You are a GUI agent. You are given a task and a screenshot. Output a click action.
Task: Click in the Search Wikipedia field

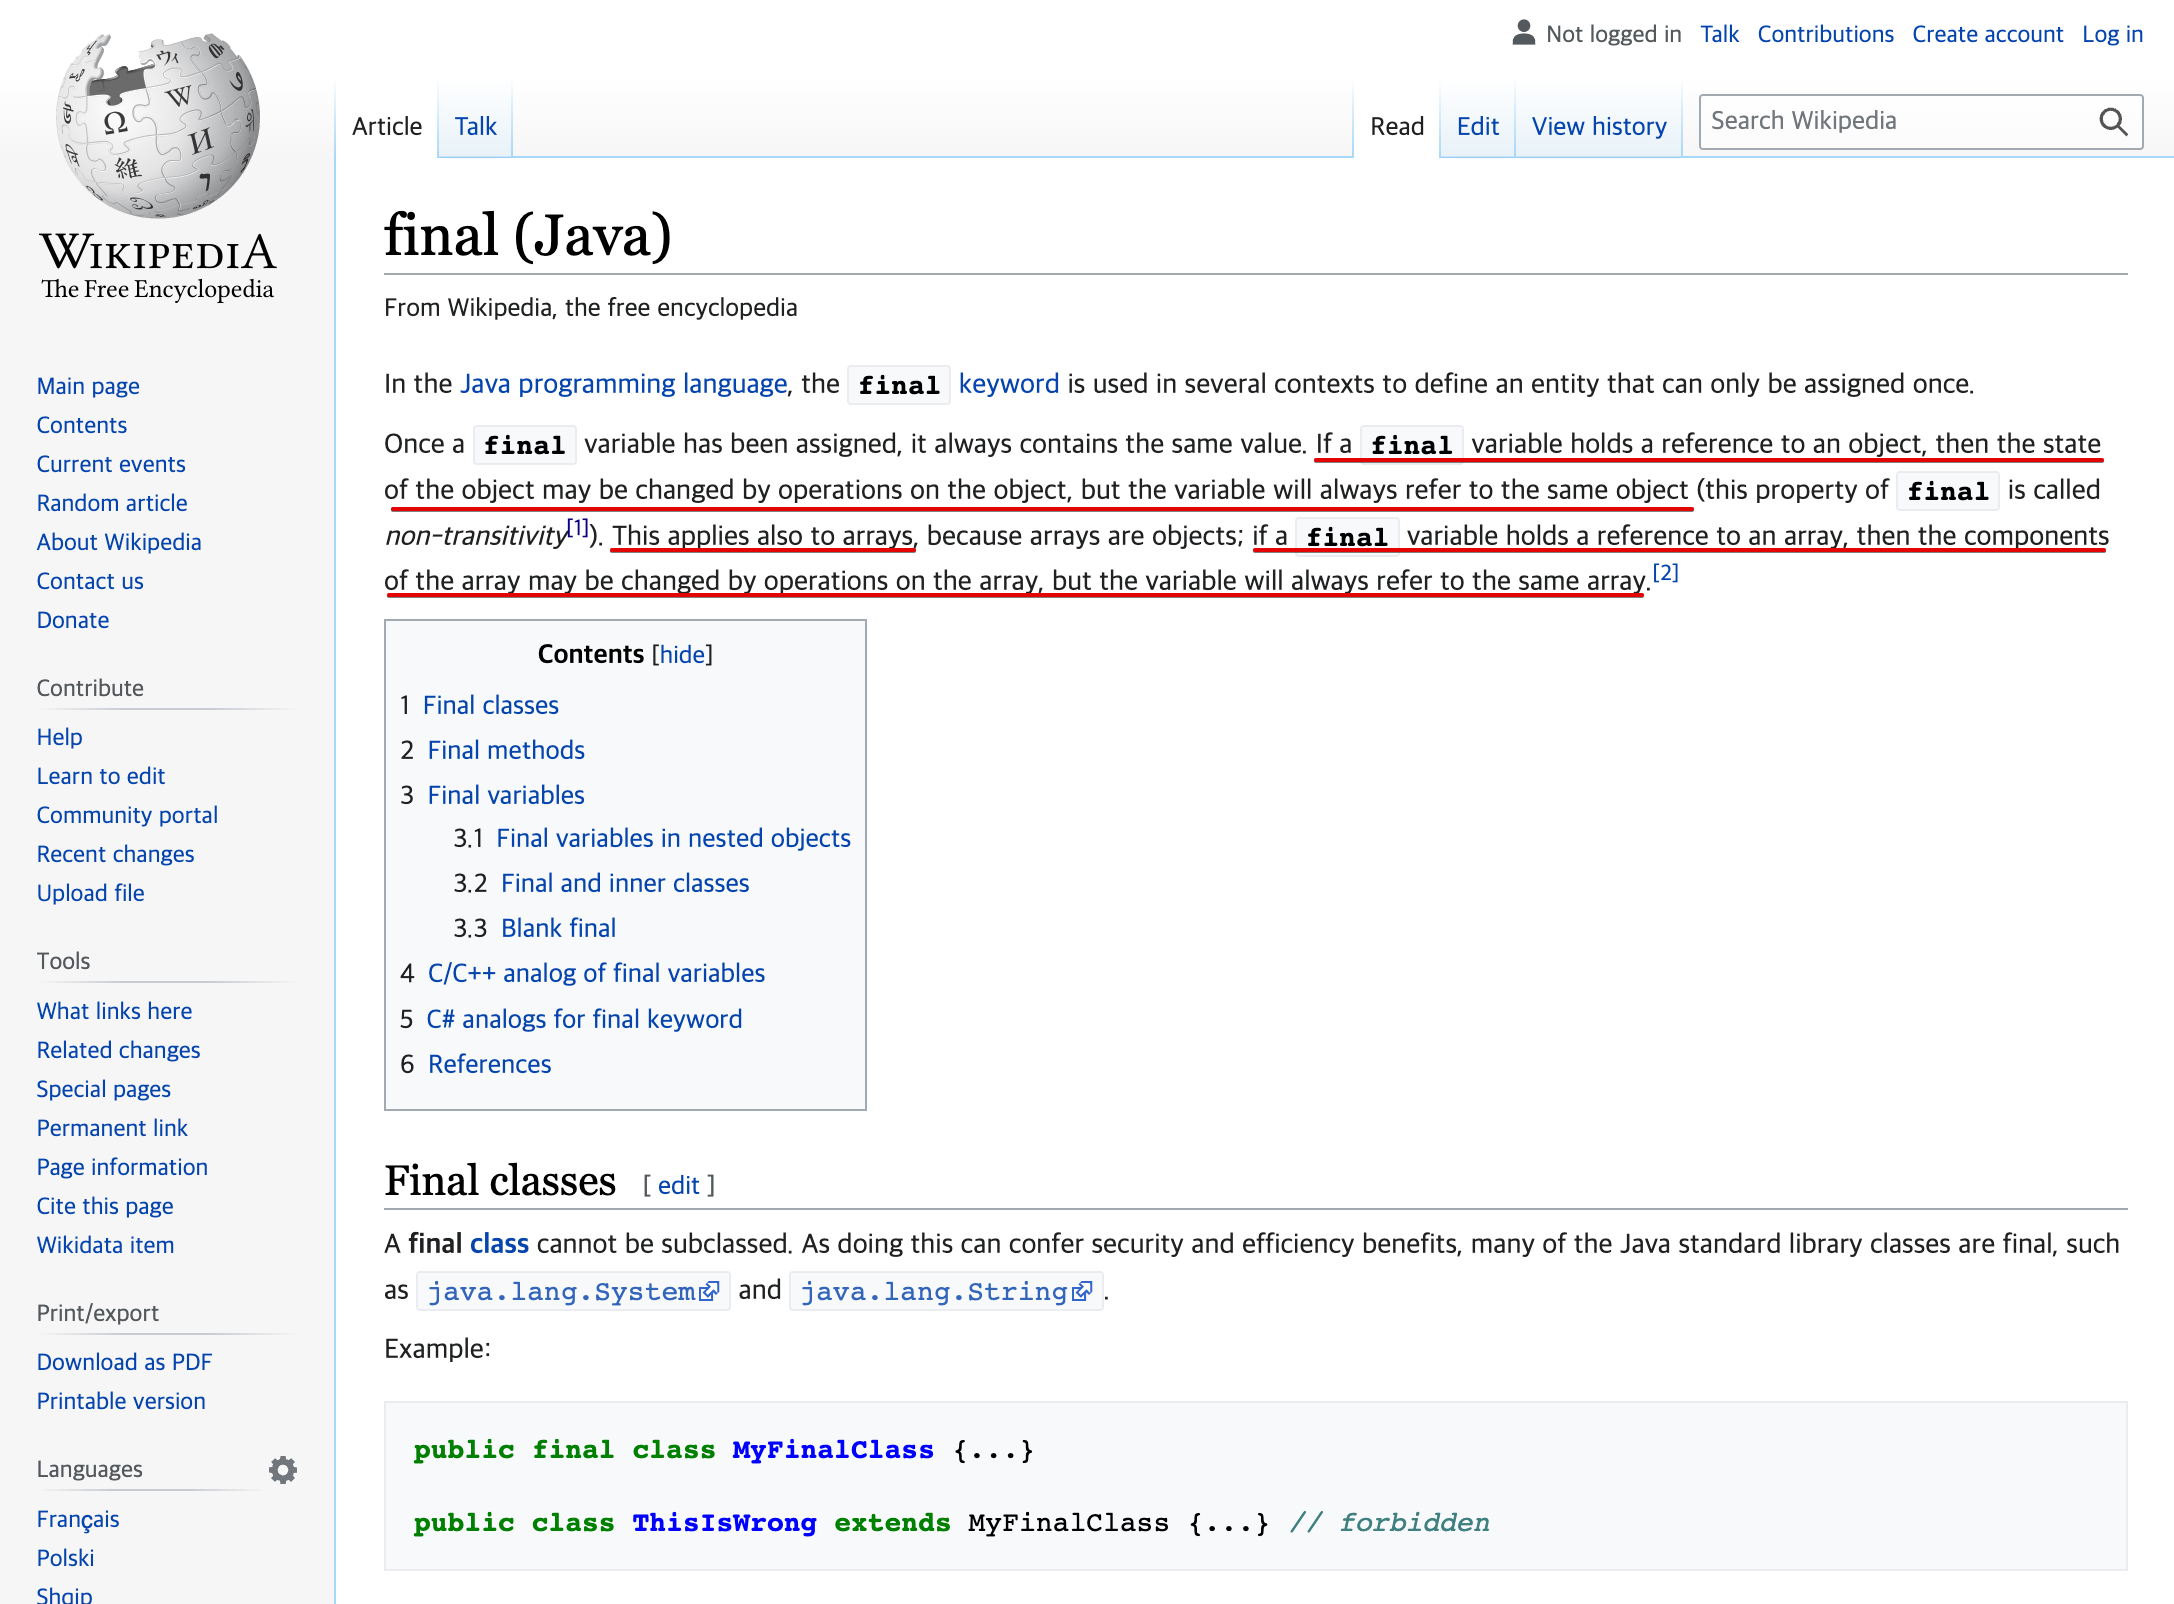[1890, 122]
